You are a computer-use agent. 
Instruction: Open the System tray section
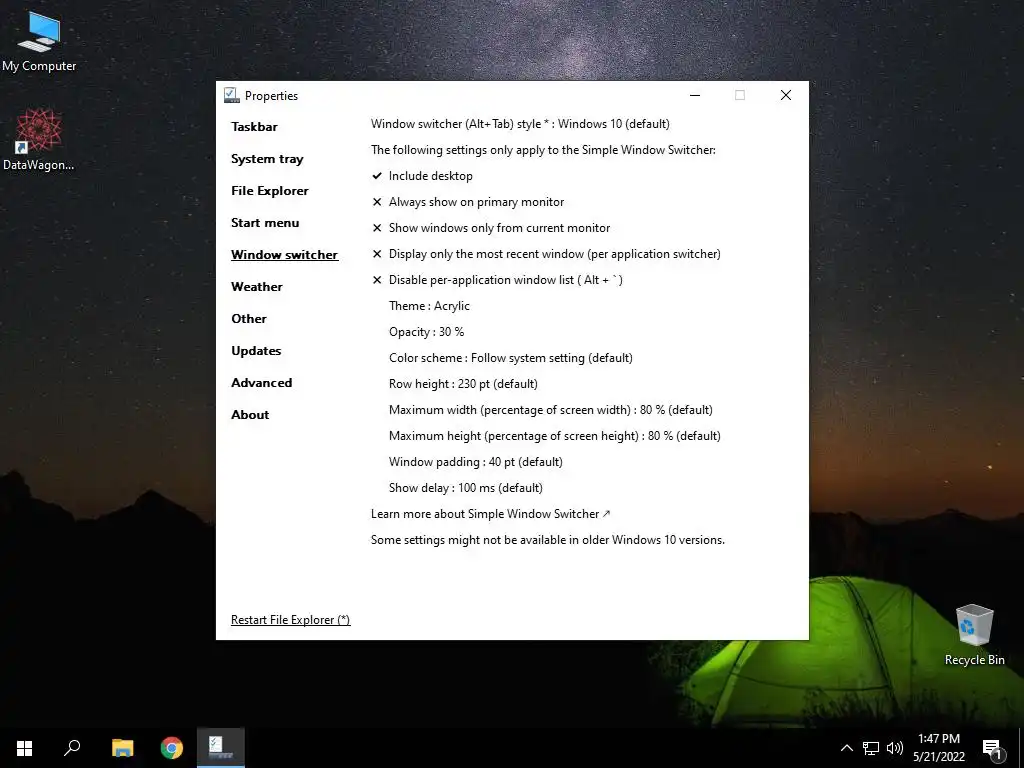(267, 159)
